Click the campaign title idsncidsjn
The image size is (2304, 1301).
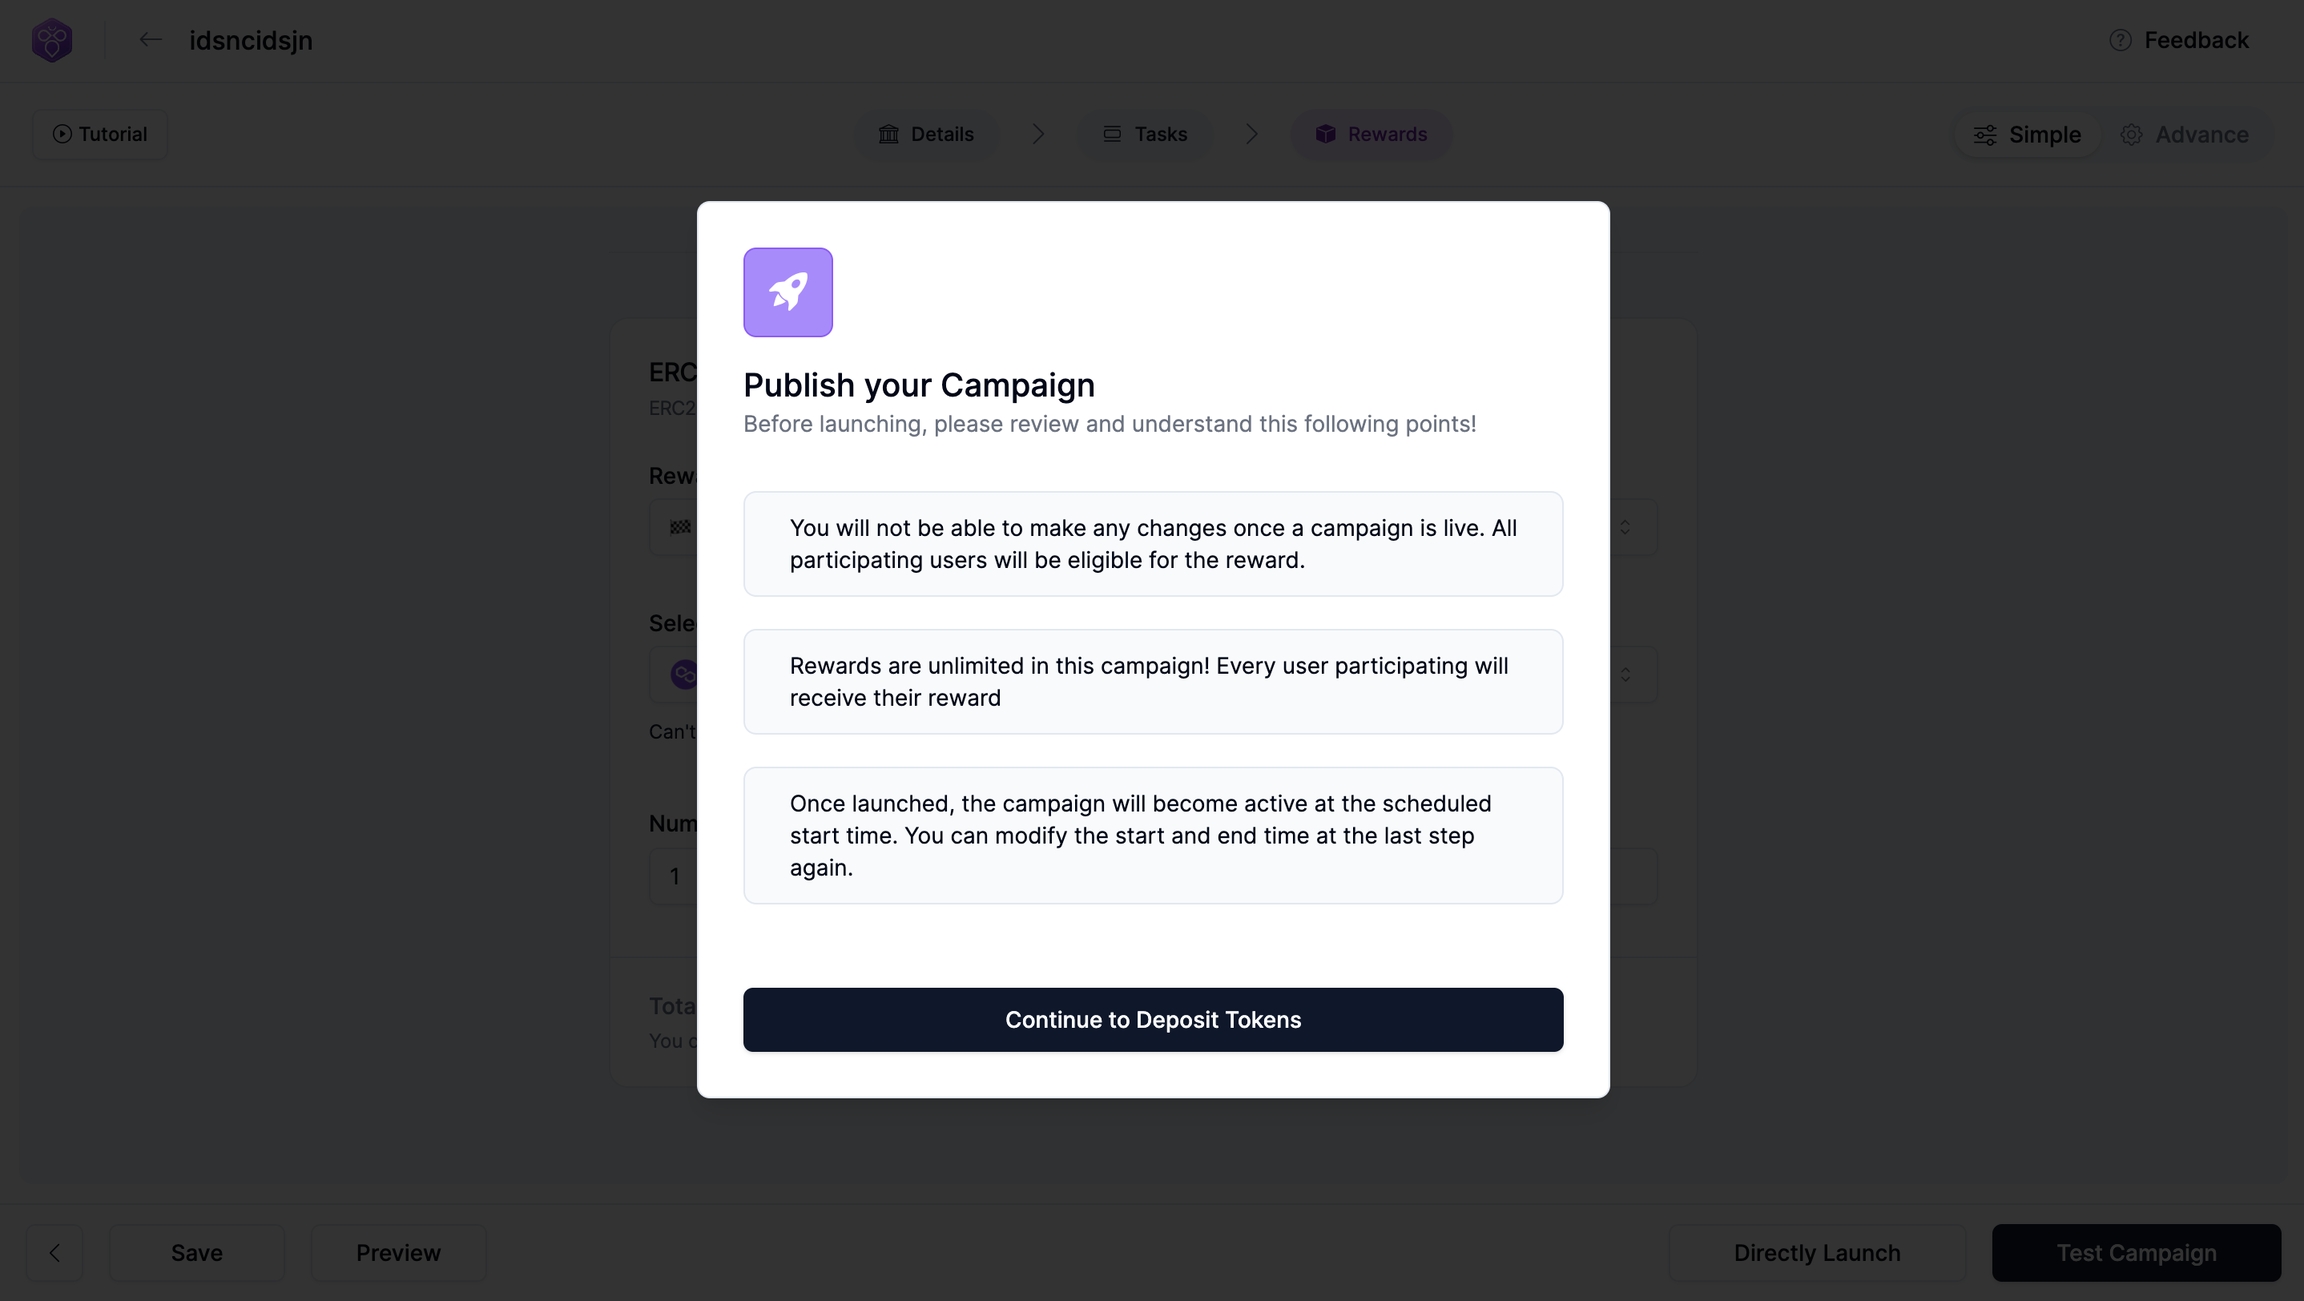tap(251, 40)
